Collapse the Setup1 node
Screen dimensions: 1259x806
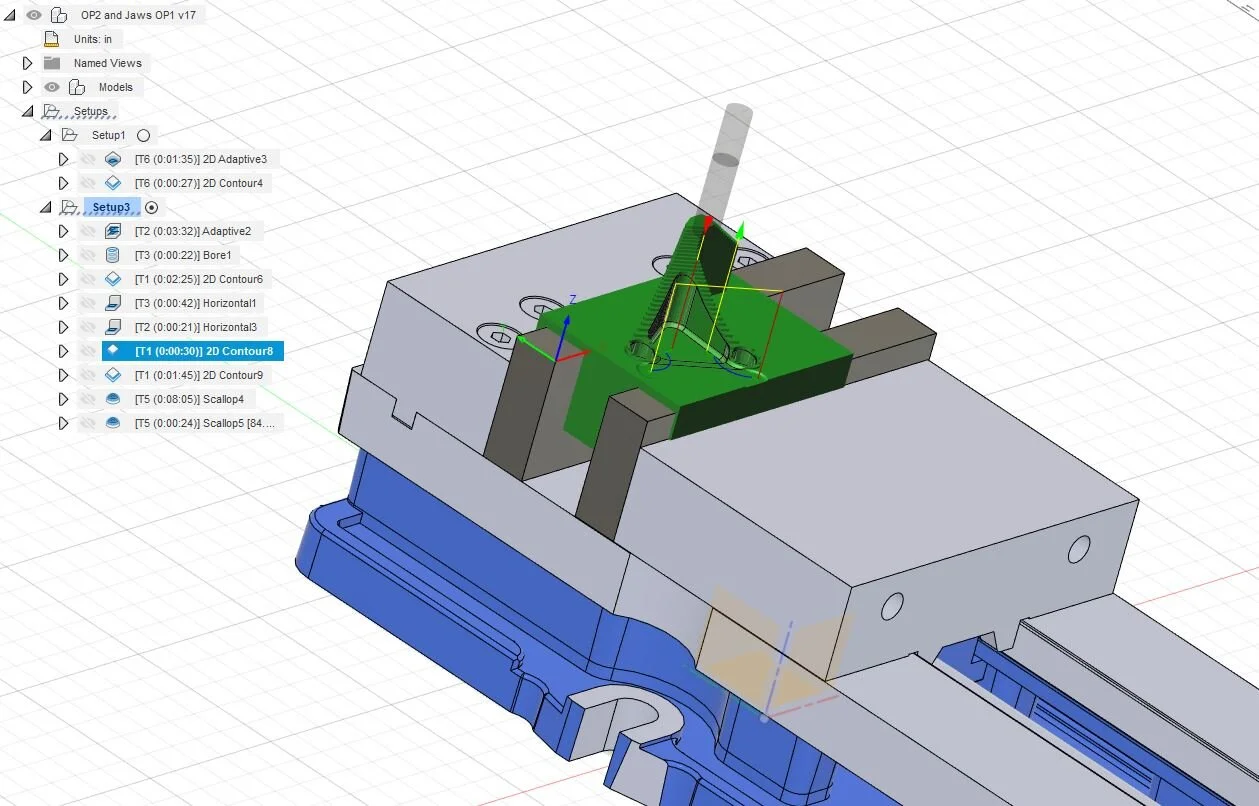(46, 135)
